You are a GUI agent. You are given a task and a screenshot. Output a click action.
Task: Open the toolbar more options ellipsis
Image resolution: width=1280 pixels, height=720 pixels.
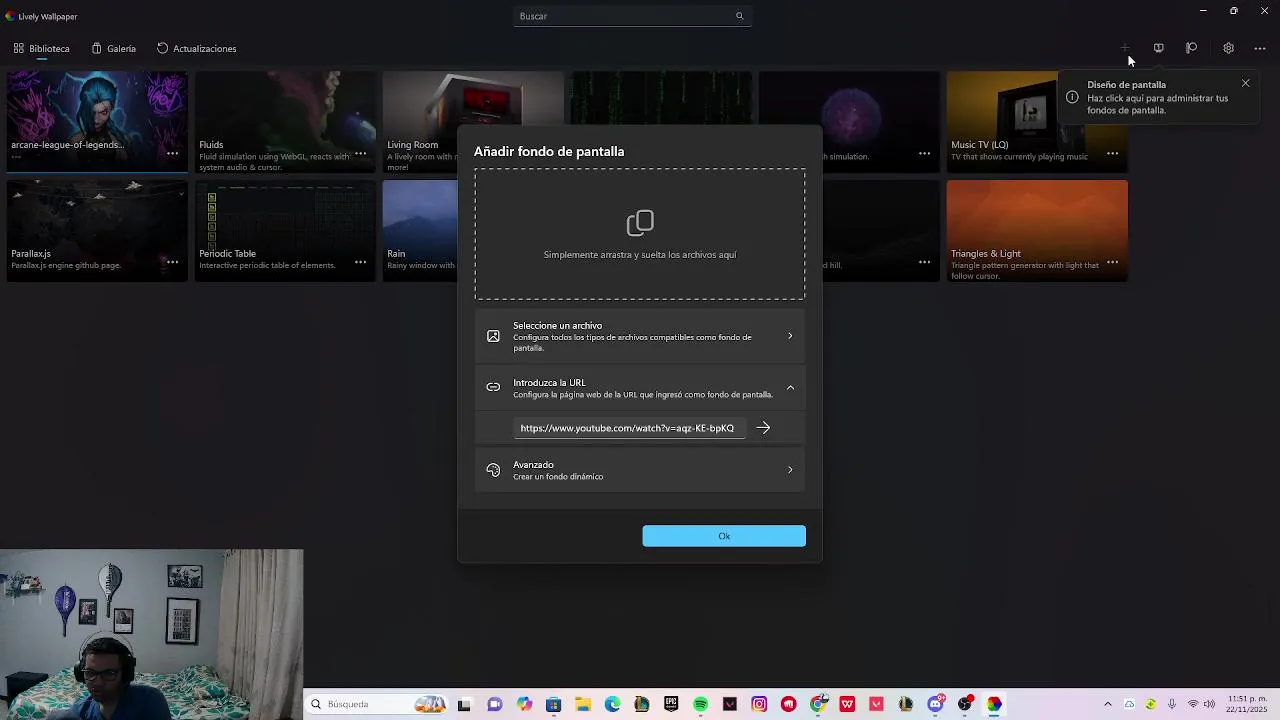pos(1260,48)
